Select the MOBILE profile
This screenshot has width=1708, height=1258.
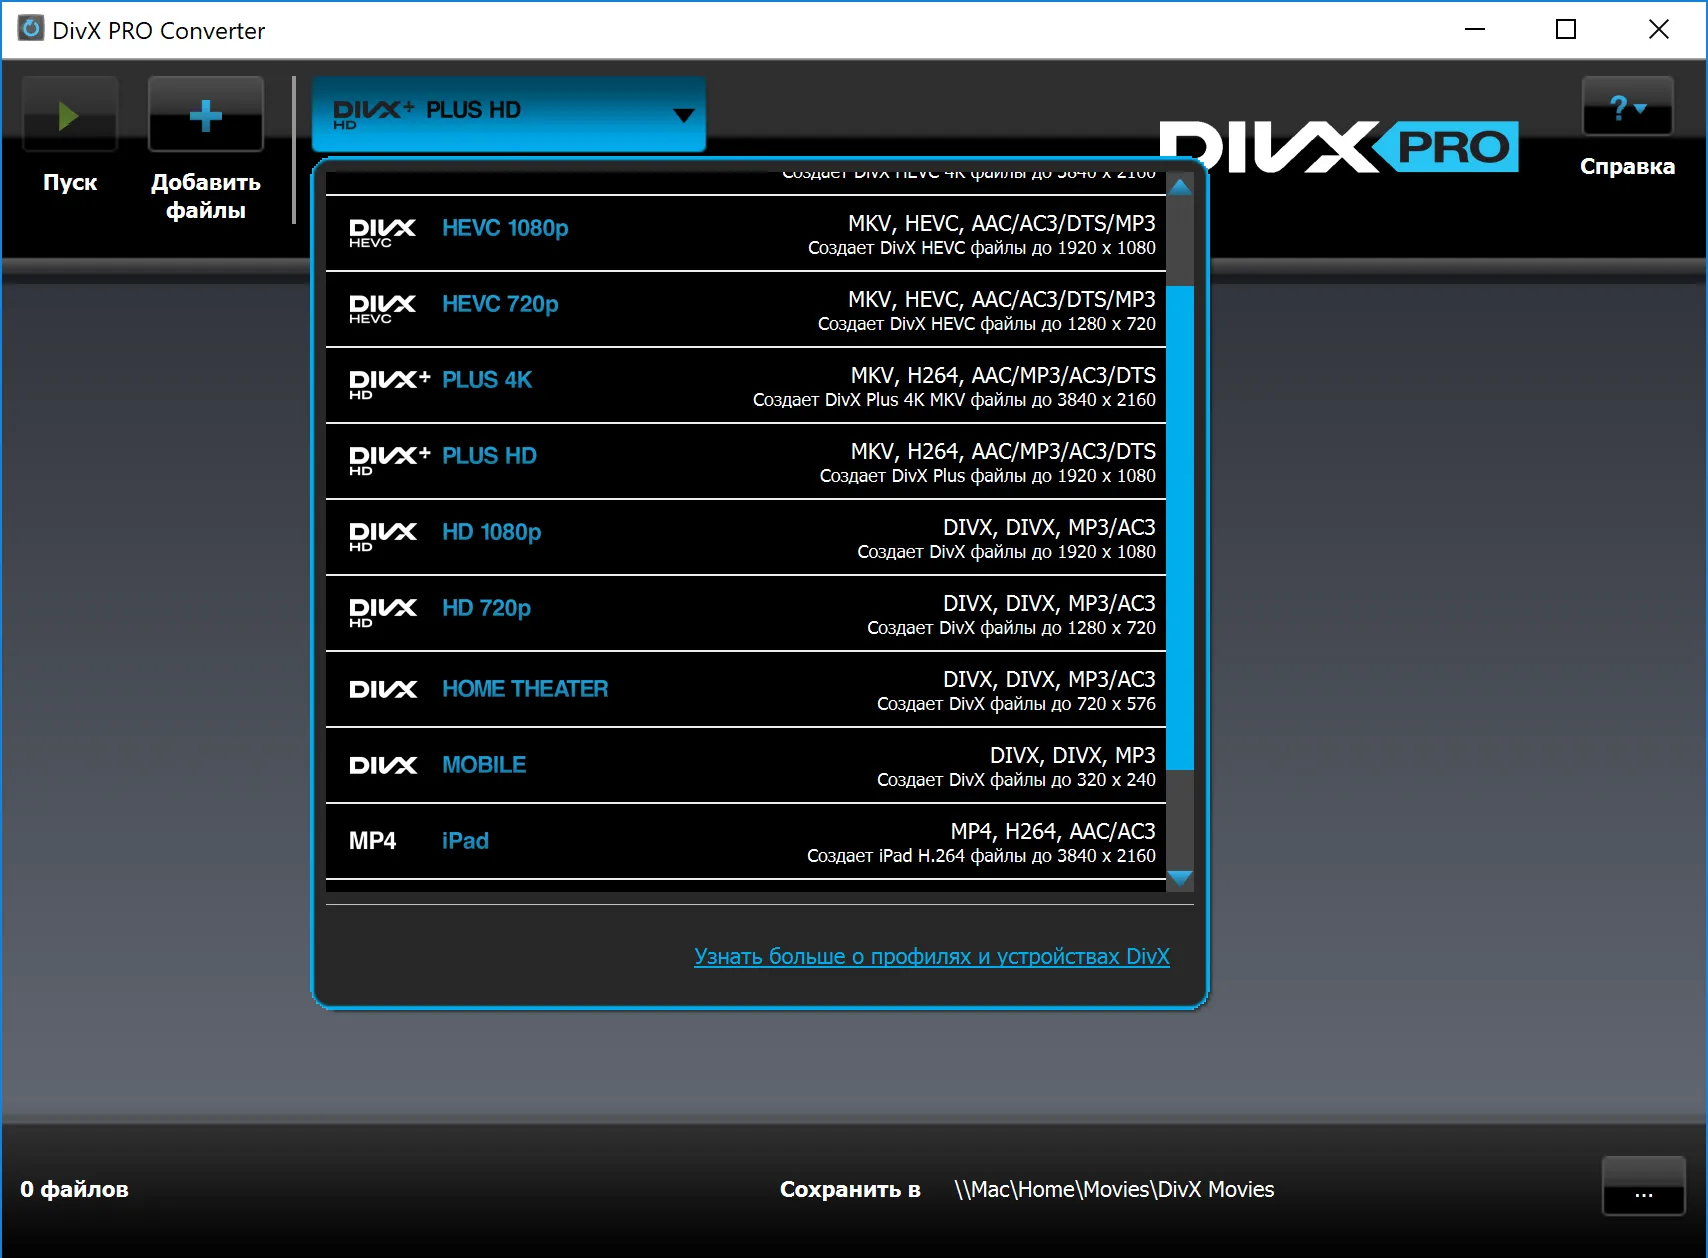(746, 765)
